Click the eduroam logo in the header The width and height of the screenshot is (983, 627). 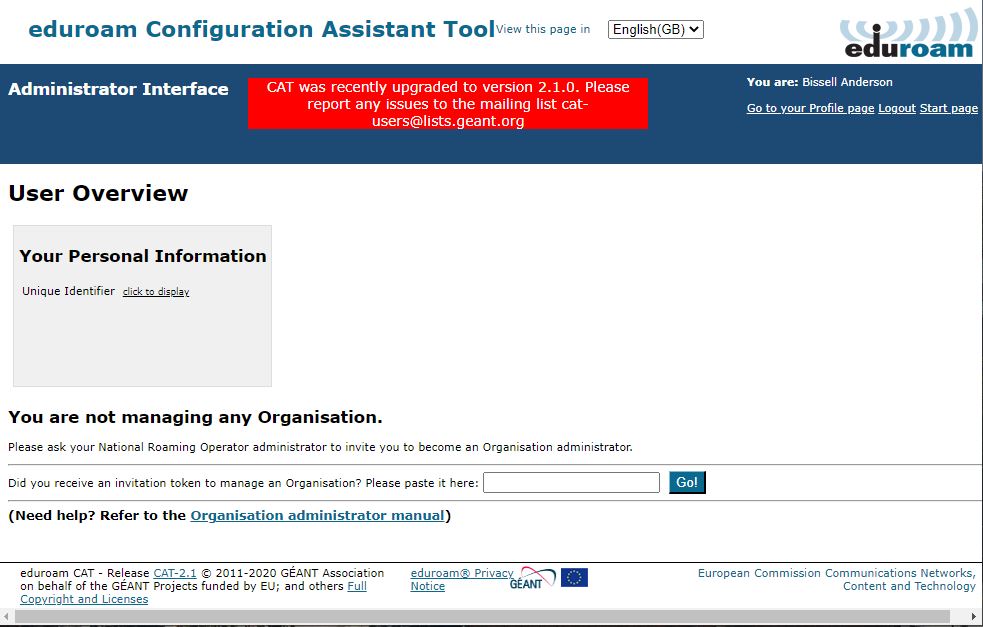point(908,34)
